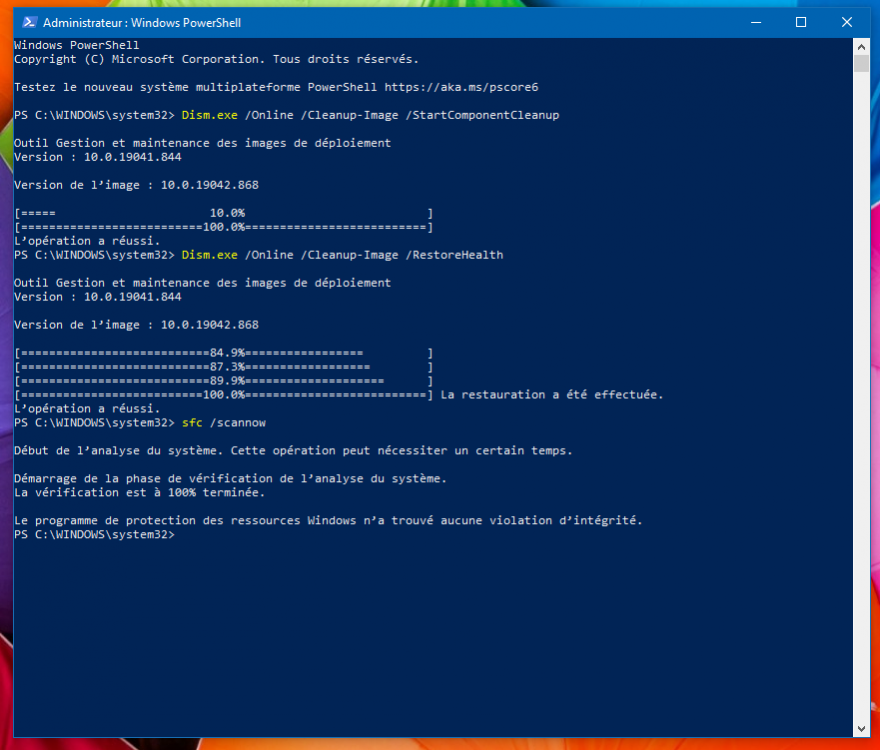Screen dimensions: 880x750
Task: Click the 'aucune violation d'intégrité' result line
Action: coord(328,520)
